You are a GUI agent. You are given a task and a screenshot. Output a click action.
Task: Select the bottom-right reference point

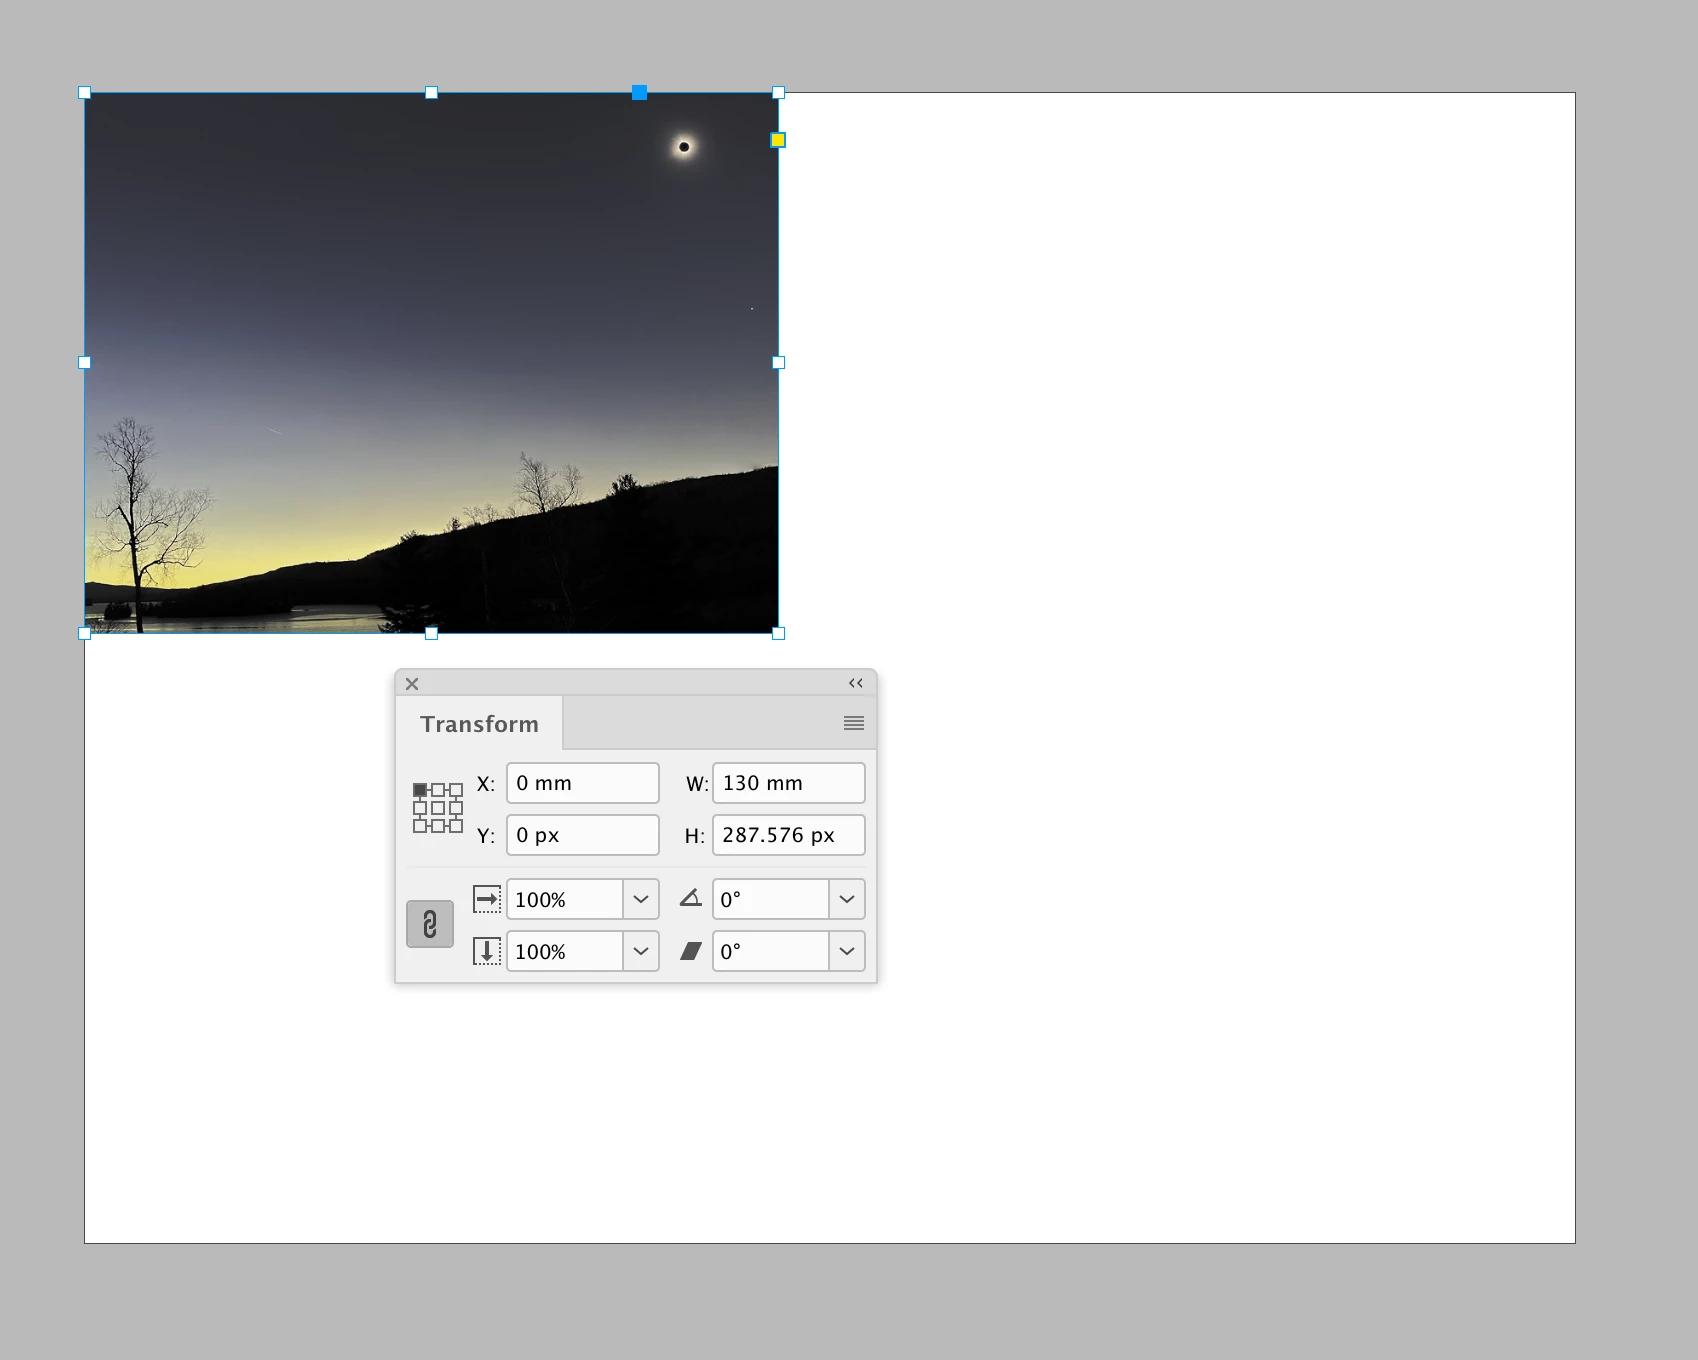456,826
